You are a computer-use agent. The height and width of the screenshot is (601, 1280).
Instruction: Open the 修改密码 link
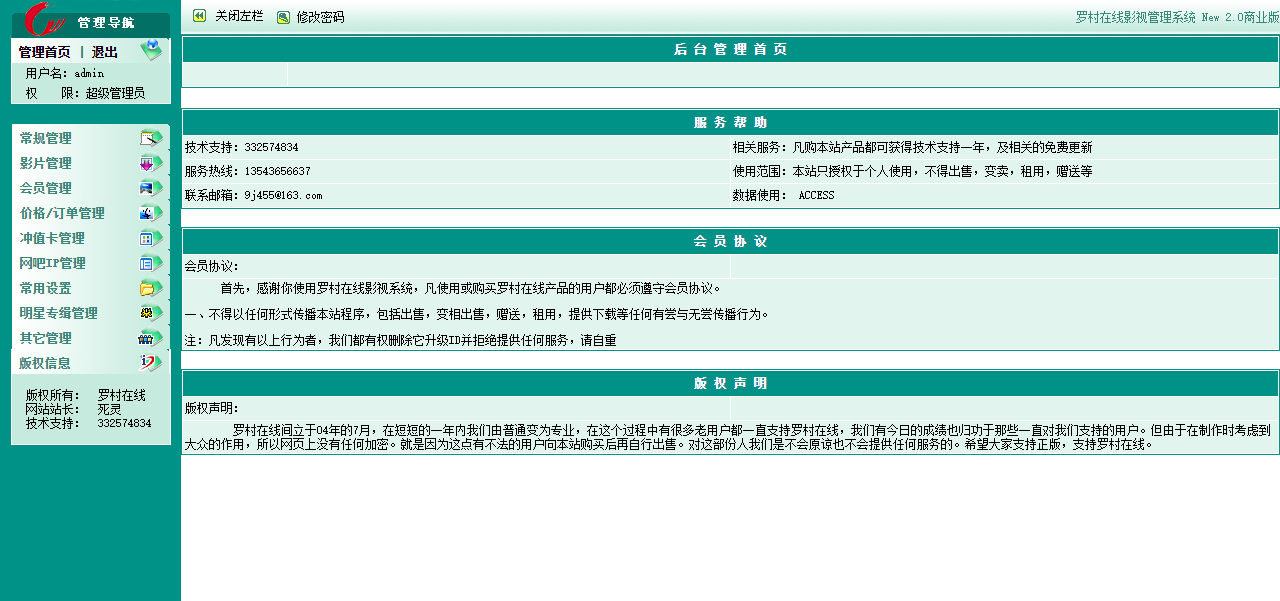(320, 17)
